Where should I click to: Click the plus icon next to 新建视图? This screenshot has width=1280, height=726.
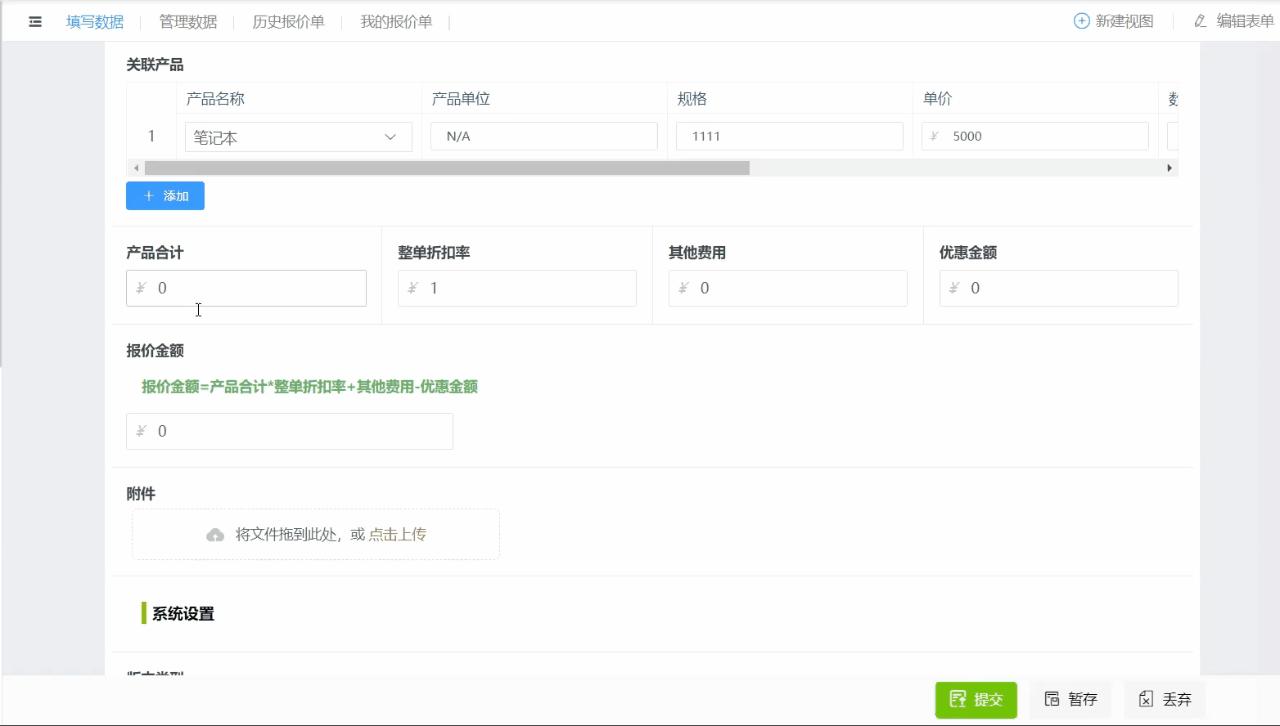tap(1081, 20)
